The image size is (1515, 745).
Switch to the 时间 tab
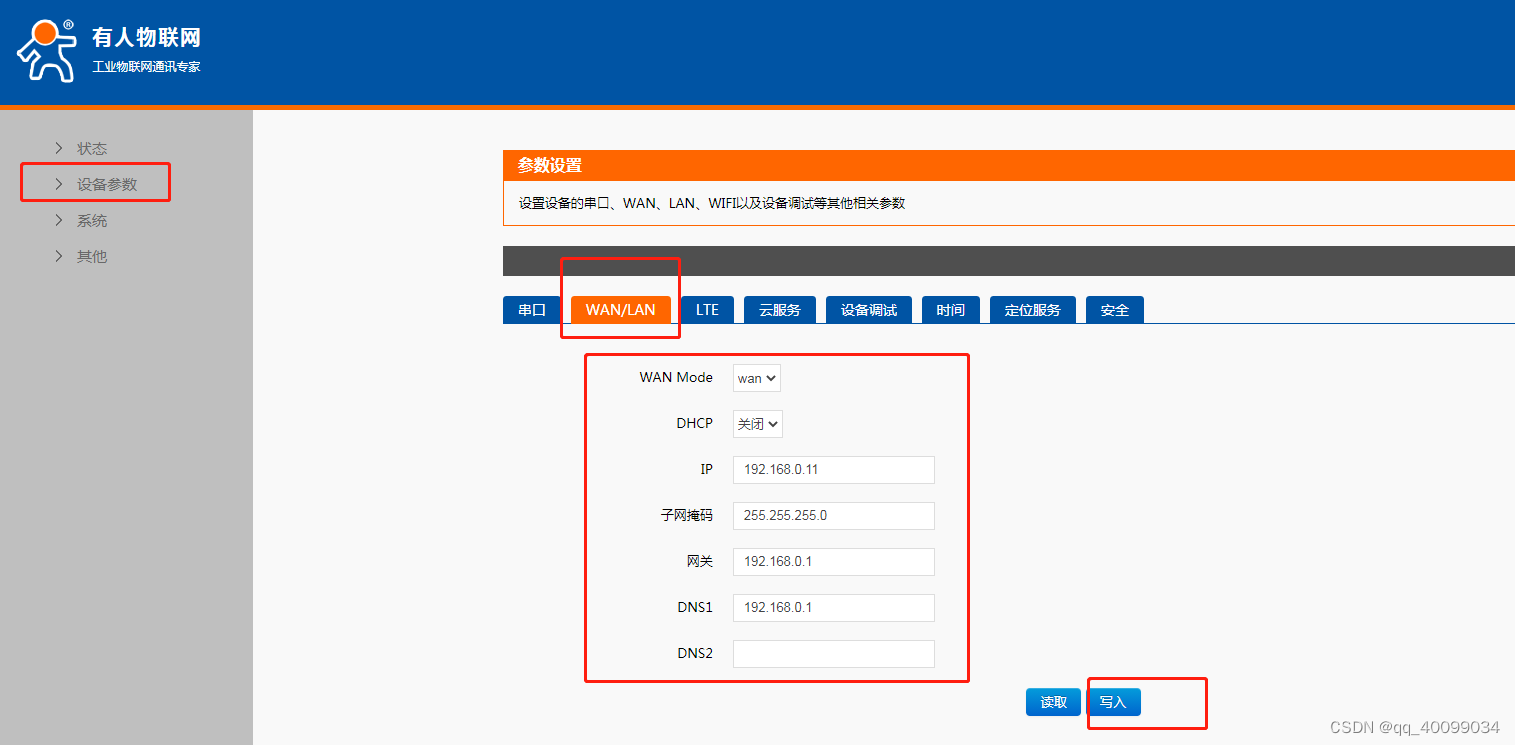pyautogui.click(x=951, y=310)
